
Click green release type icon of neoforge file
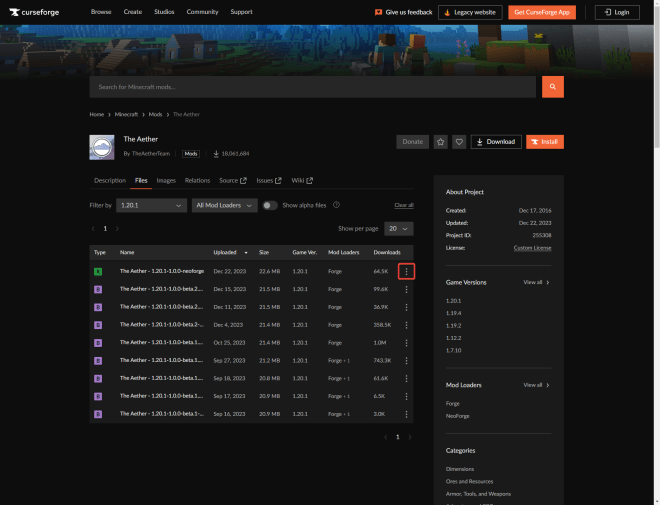click(x=98, y=271)
